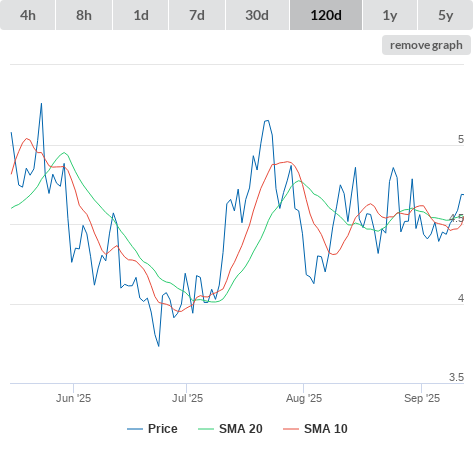Click the Jul '25 axis label

tap(187, 398)
